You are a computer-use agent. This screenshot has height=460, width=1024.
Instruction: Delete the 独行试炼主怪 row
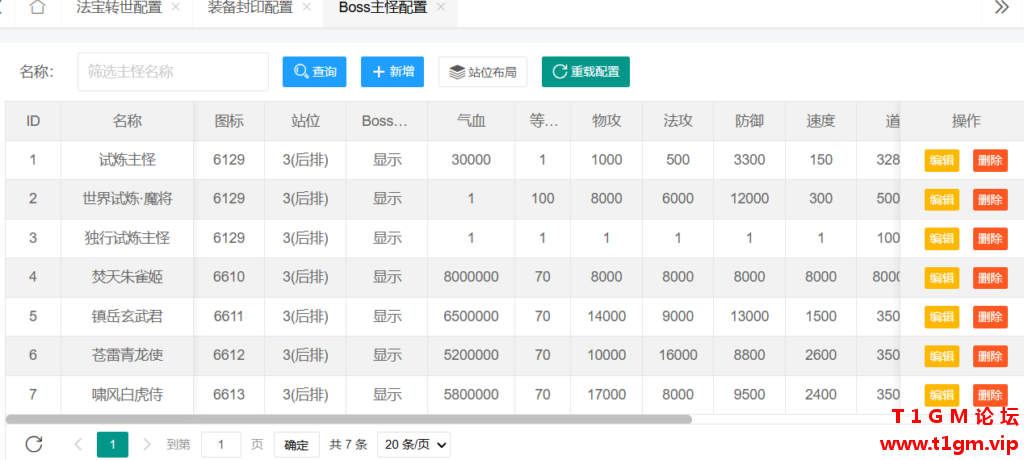[990, 238]
